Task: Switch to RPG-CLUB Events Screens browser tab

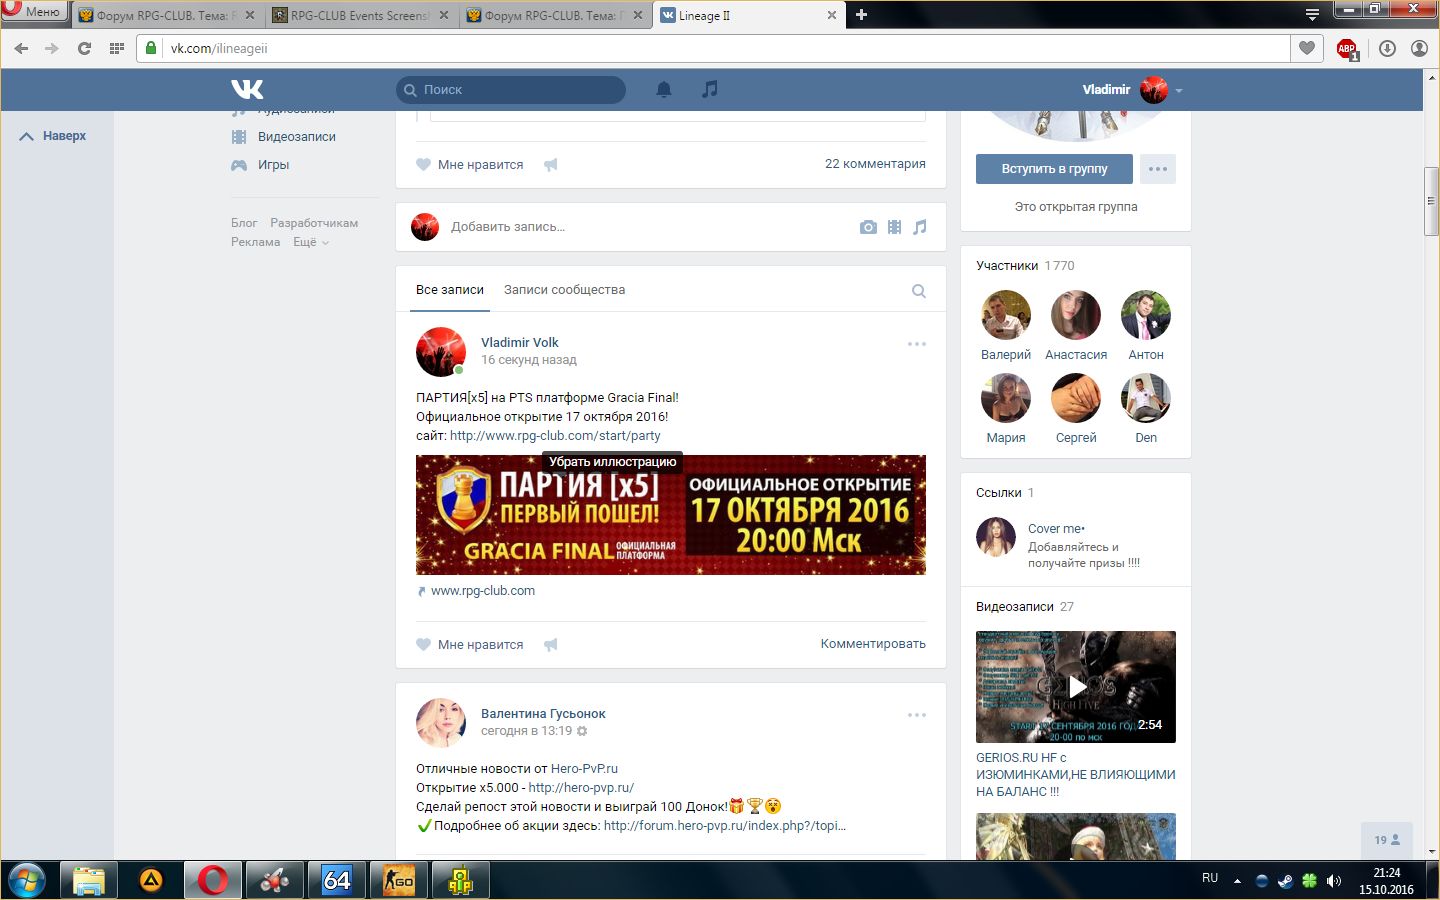Action: pos(360,15)
